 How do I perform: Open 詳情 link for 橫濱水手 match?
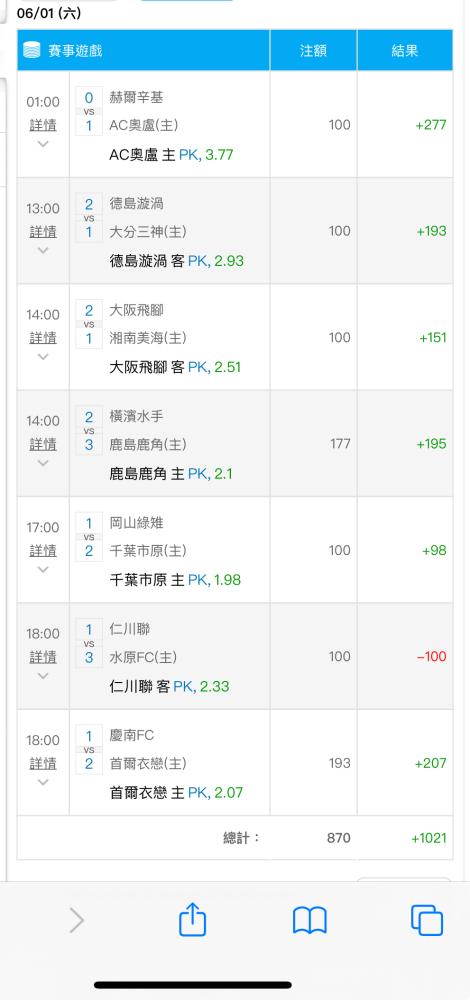pos(43,444)
